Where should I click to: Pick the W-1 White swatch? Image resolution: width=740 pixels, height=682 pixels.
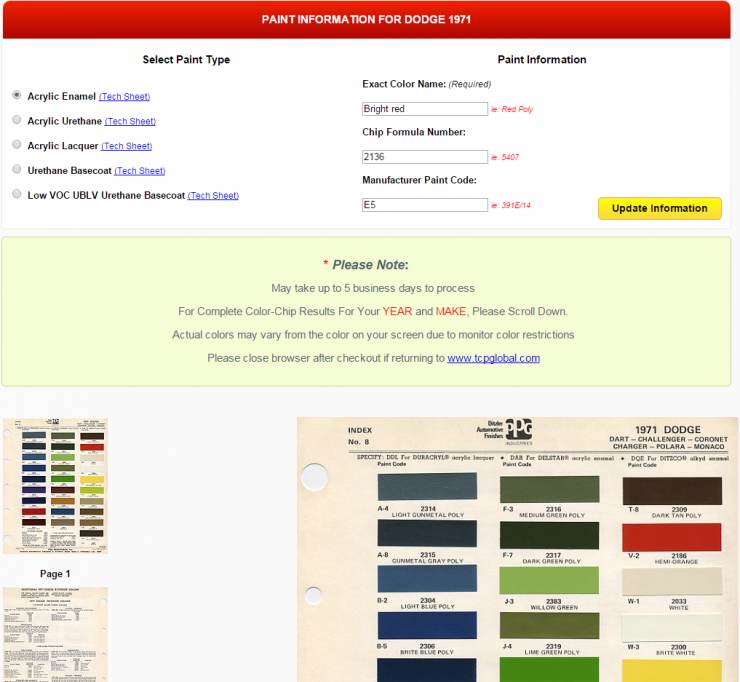click(x=672, y=581)
